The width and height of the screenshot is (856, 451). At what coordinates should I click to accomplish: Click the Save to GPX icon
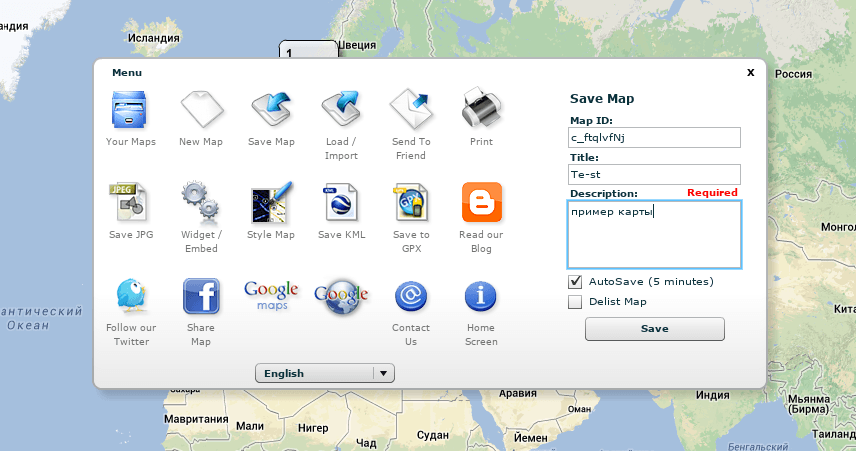click(x=410, y=203)
